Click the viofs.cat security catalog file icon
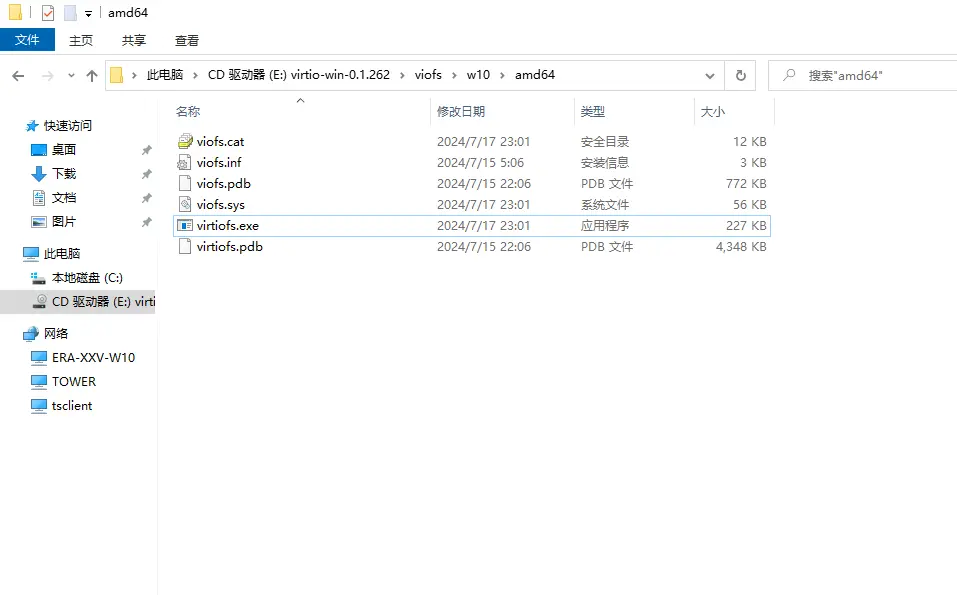957x595 pixels. click(x=184, y=142)
